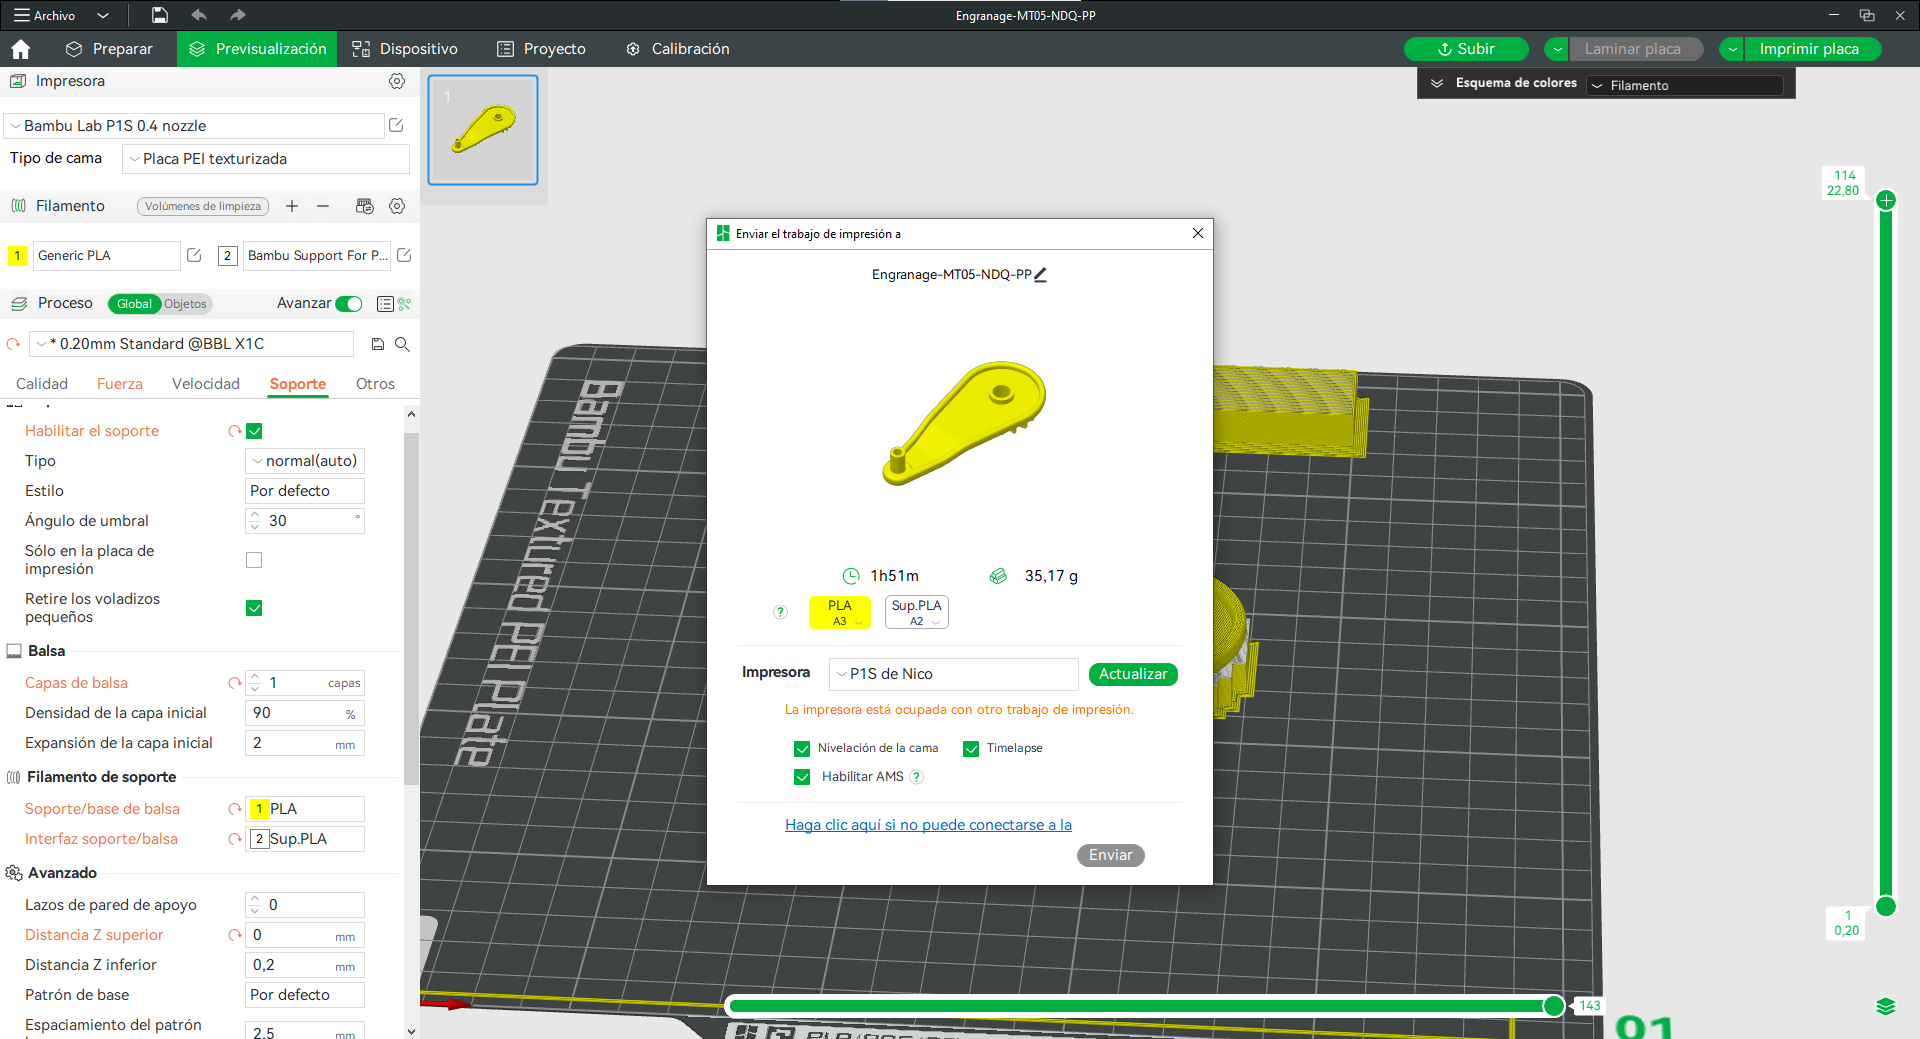Click the redo arrow icon
This screenshot has height=1039, width=1920.
237,15
